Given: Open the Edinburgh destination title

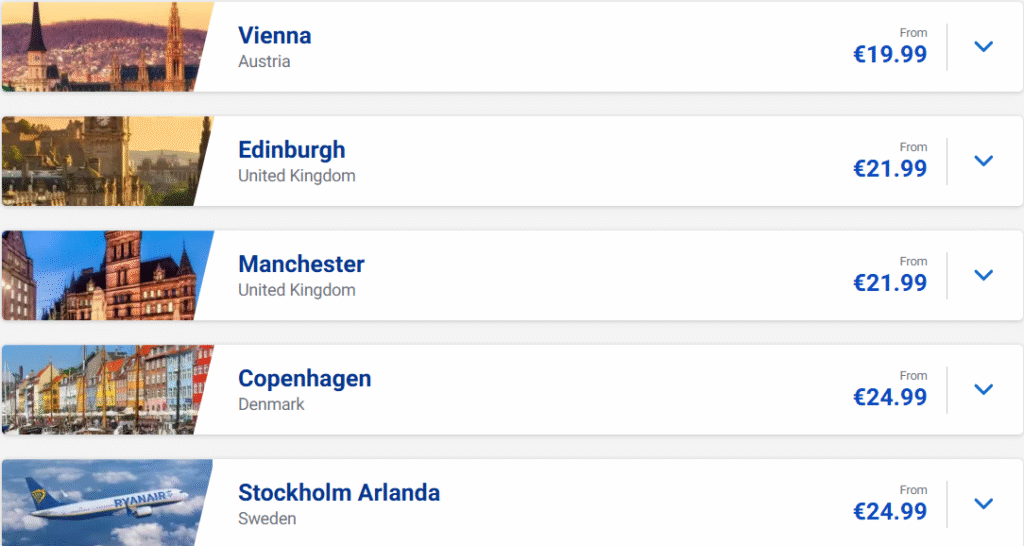Looking at the screenshot, I should [x=291, y=150].
